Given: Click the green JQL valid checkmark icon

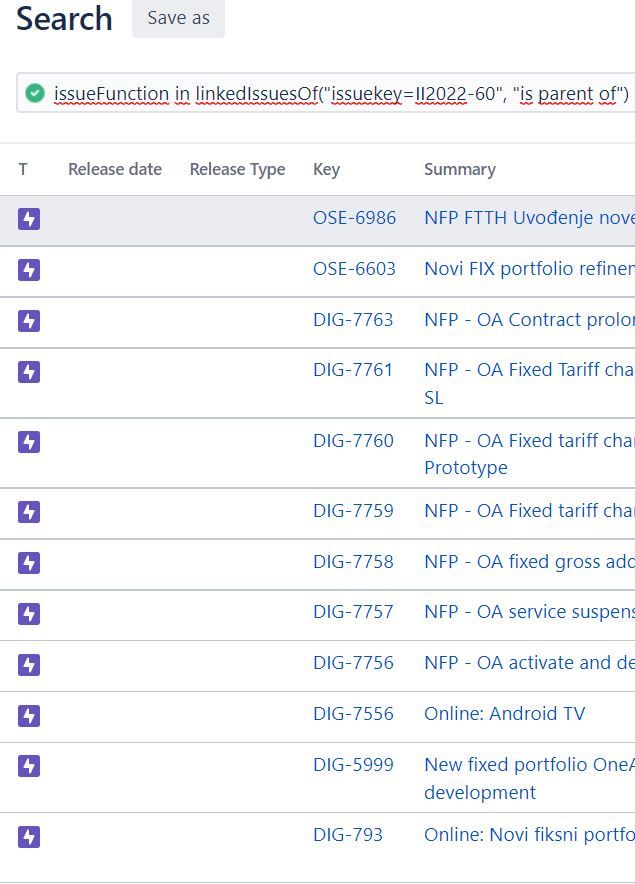Looking at the screenshot, I should coord(35,93).
